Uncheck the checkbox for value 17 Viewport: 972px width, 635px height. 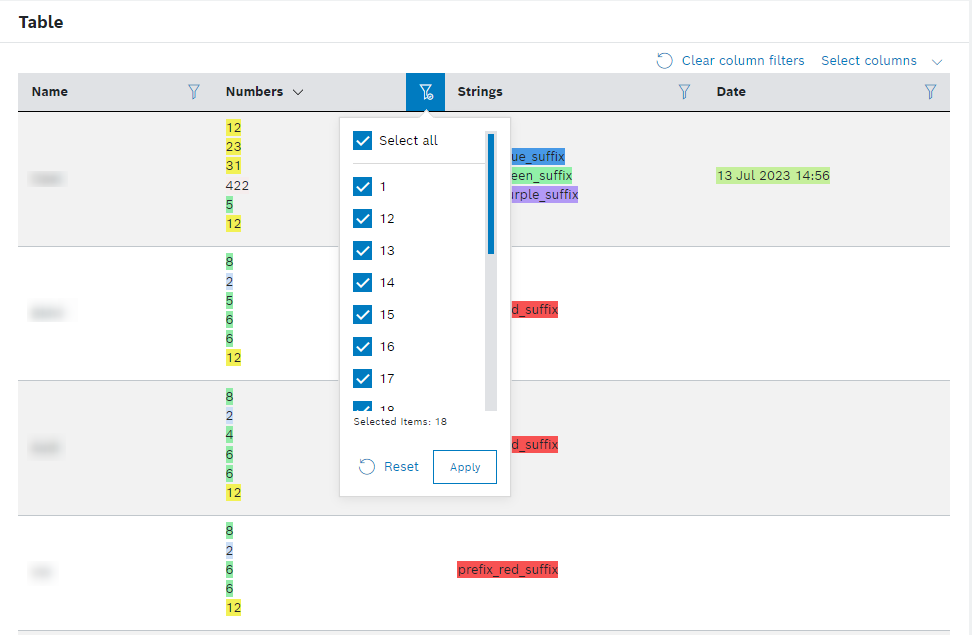(363, 379)
